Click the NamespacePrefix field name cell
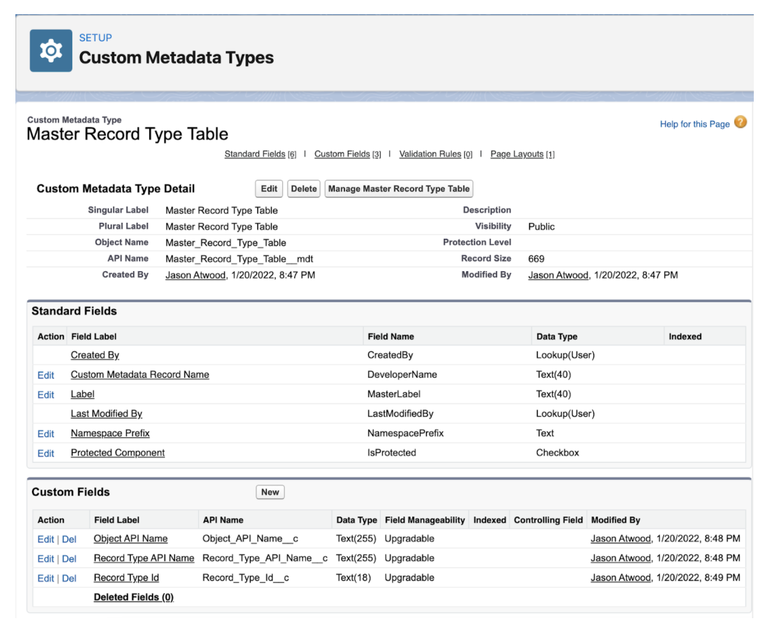The height and width of the screenshot is (630, 768). point(406,433)
